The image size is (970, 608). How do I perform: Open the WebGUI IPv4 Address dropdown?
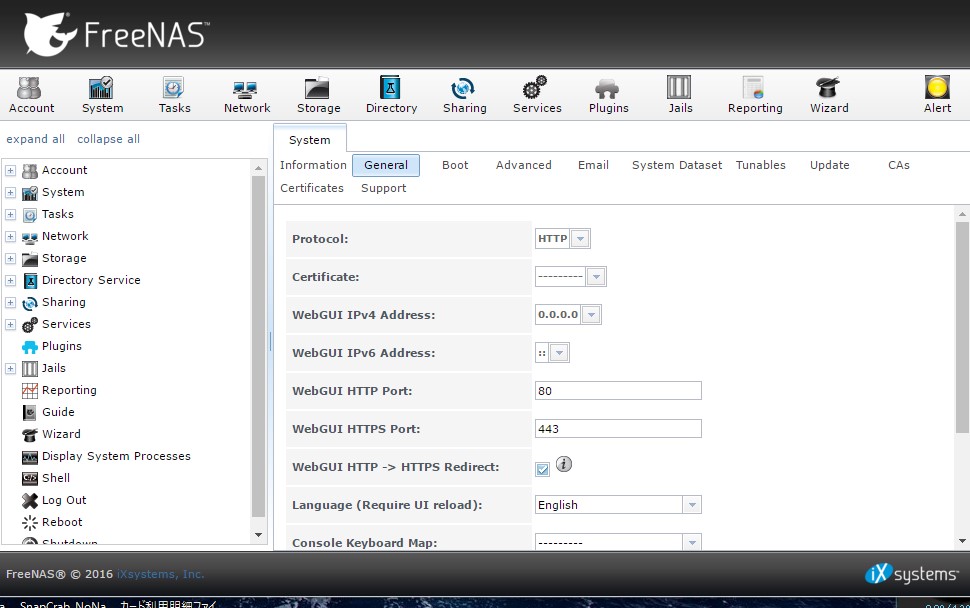coord(591,315)
